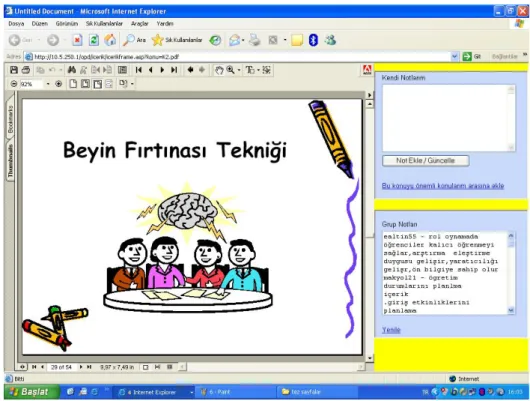Image resolution: width=530 pixels, height=401 pixels.
Task: Open the zoom percentage dropdown
Action: [48, 84]
